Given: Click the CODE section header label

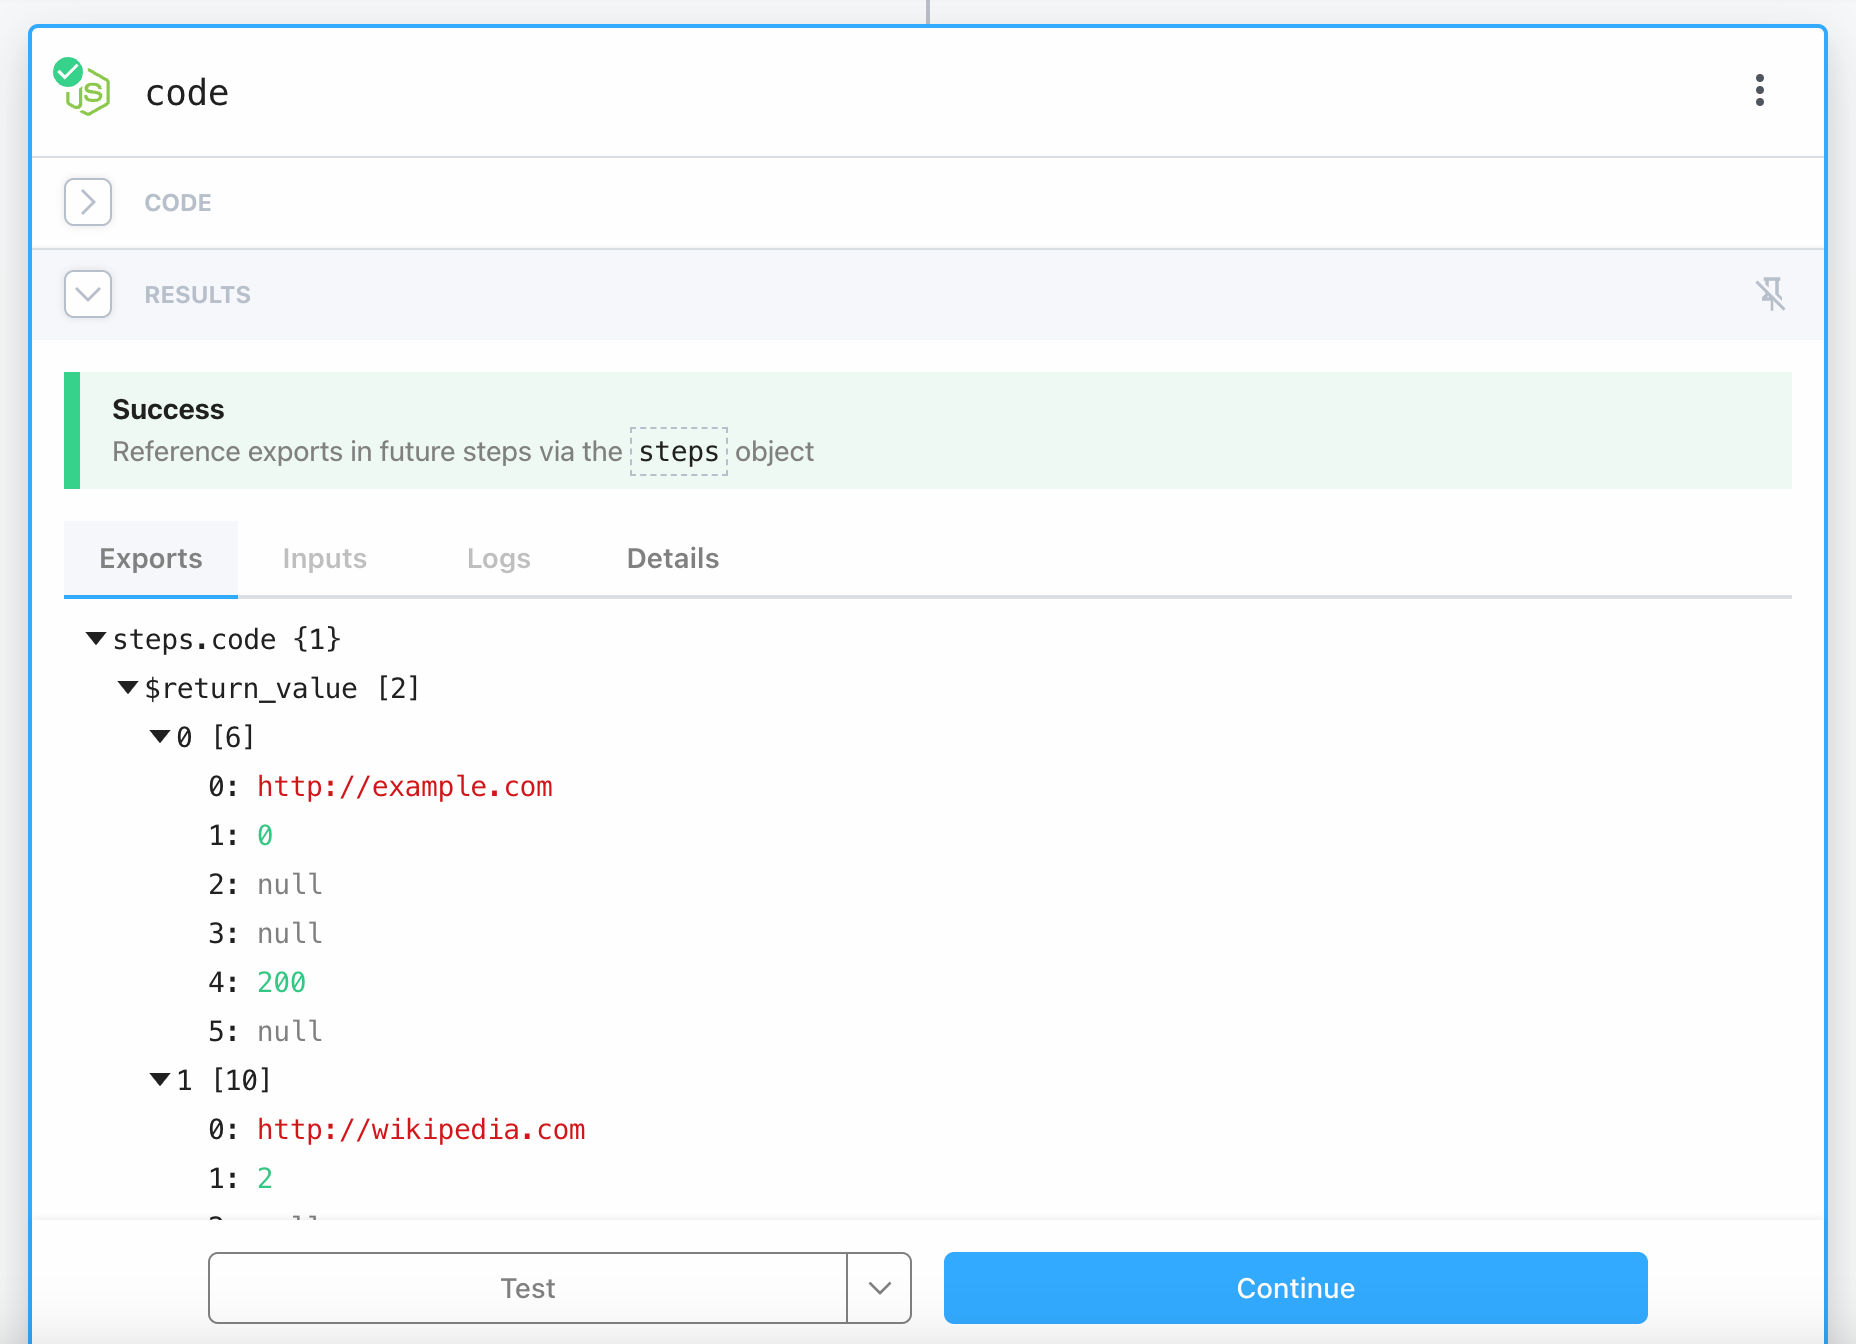Looking at the screenshot, I should 178,203.
